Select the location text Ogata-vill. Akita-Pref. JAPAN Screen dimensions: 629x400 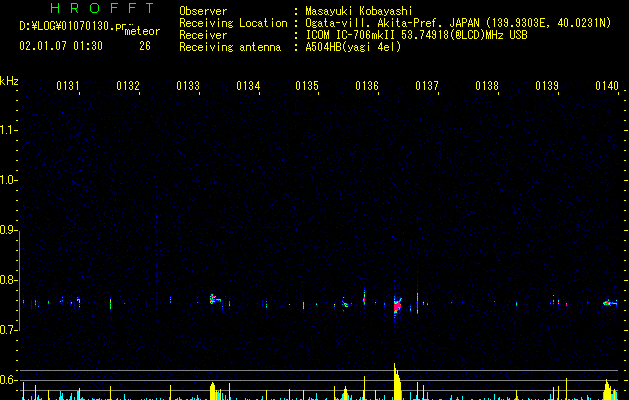[x=392, y=23]
